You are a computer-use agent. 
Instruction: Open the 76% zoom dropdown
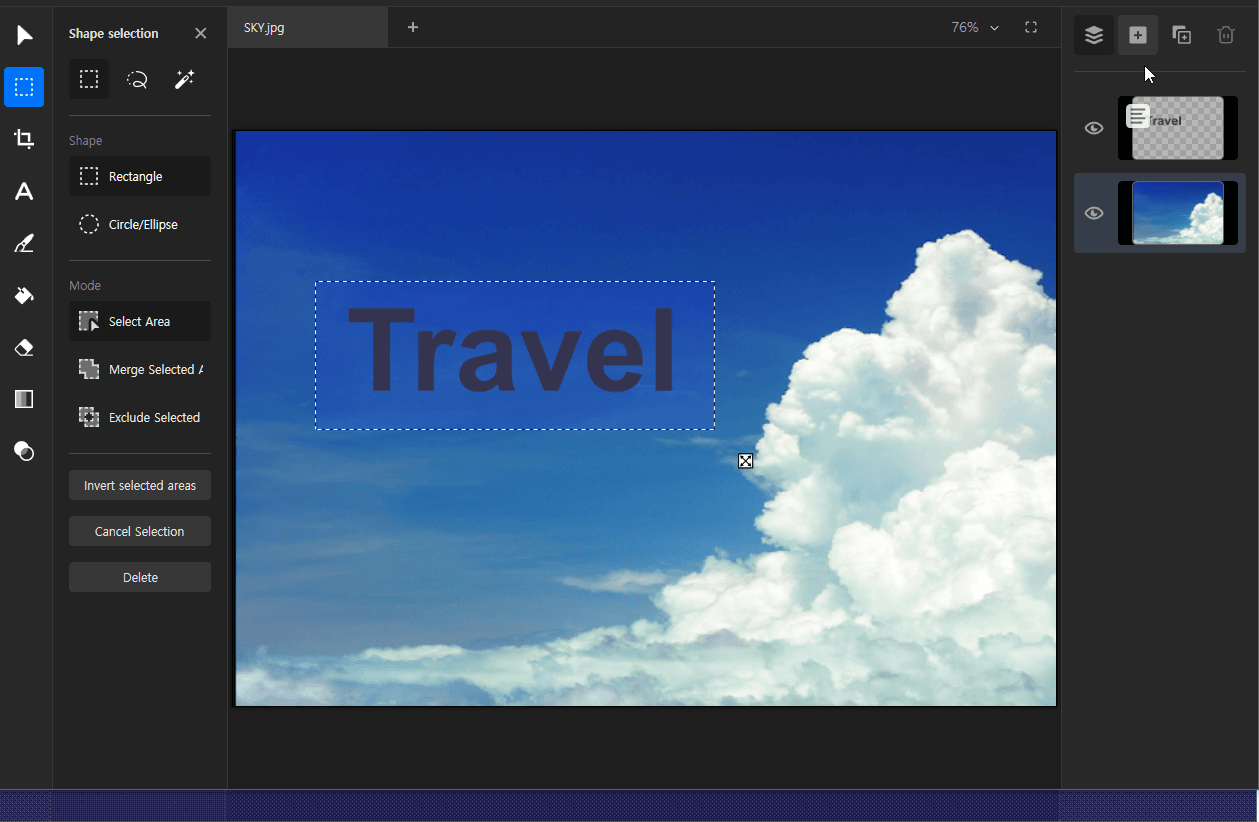tap(975, 27)
